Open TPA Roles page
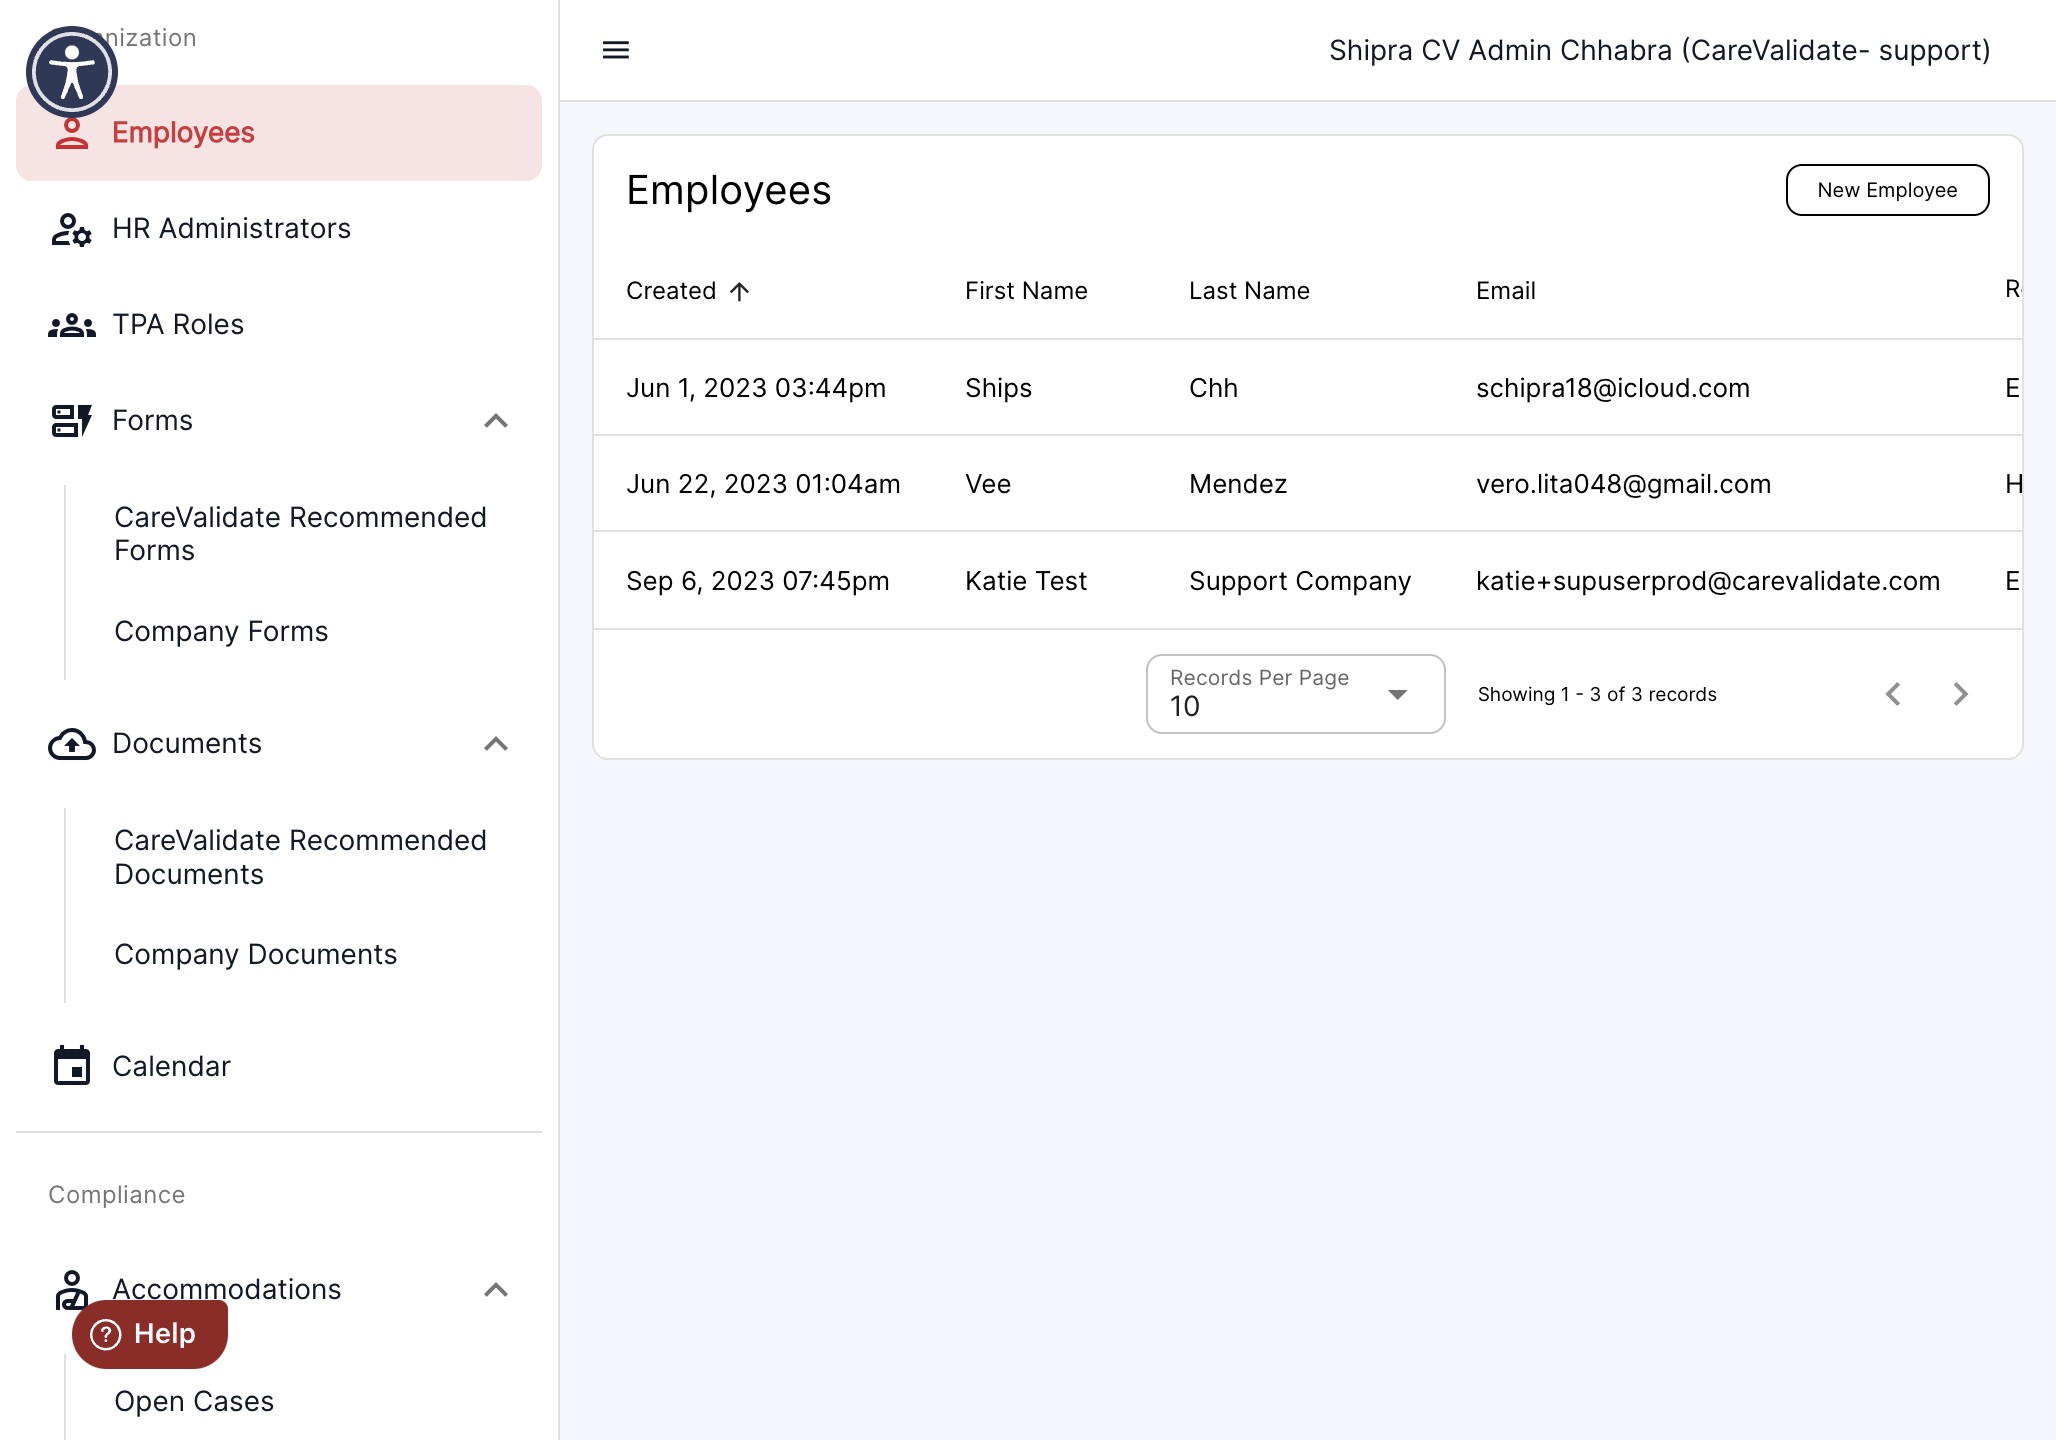Image resolution: width=2056 pixels, height=1440 pixels. click(279, 325)
